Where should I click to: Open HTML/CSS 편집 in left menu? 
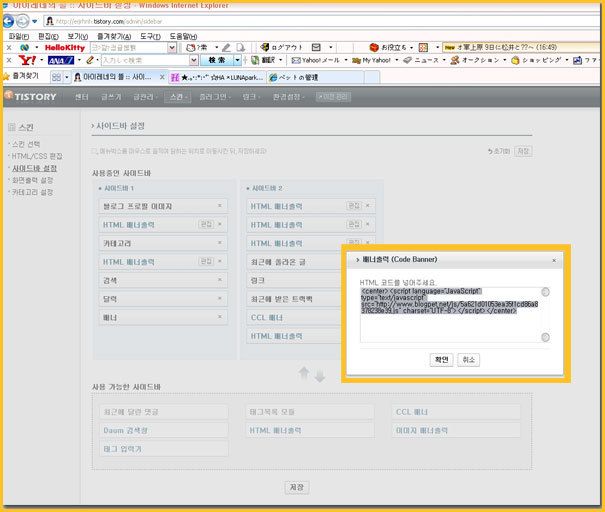coord(37,156)
